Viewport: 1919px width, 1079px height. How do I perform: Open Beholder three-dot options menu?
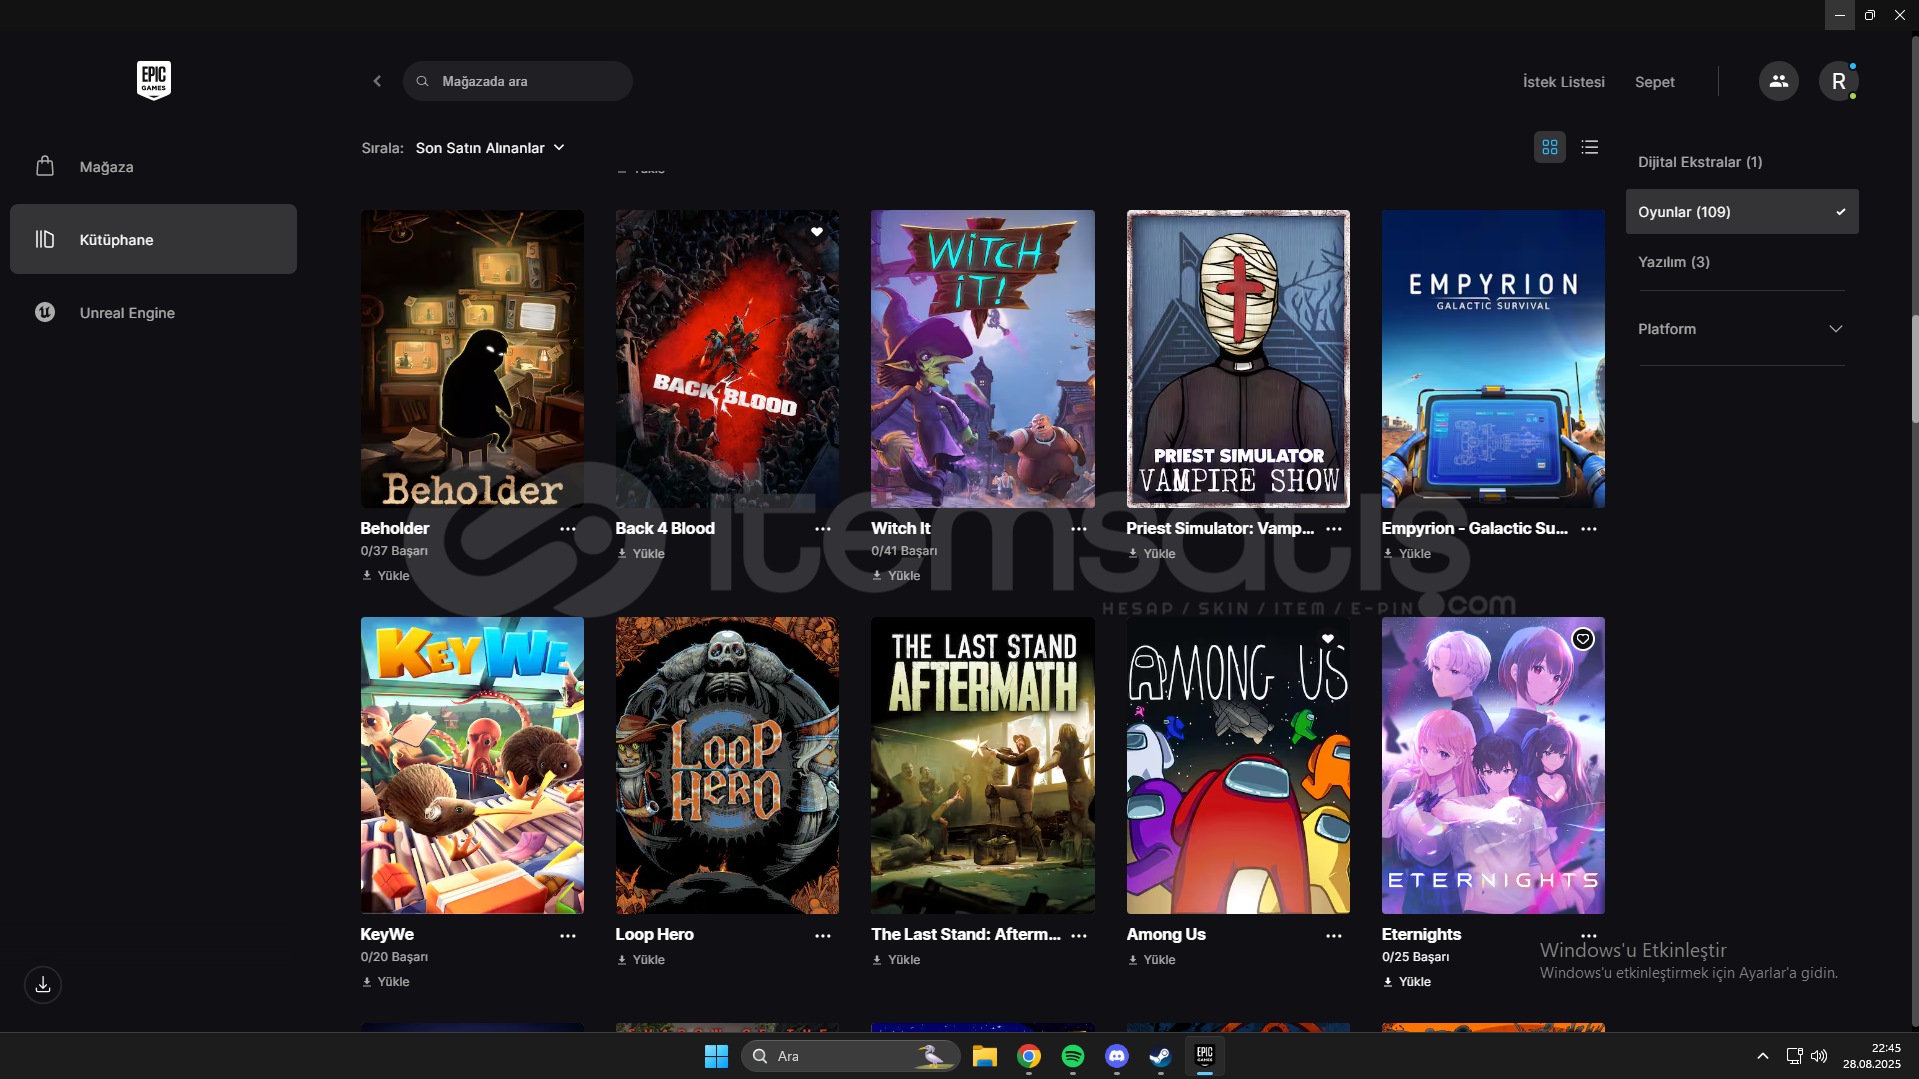(x=567, y=529)
